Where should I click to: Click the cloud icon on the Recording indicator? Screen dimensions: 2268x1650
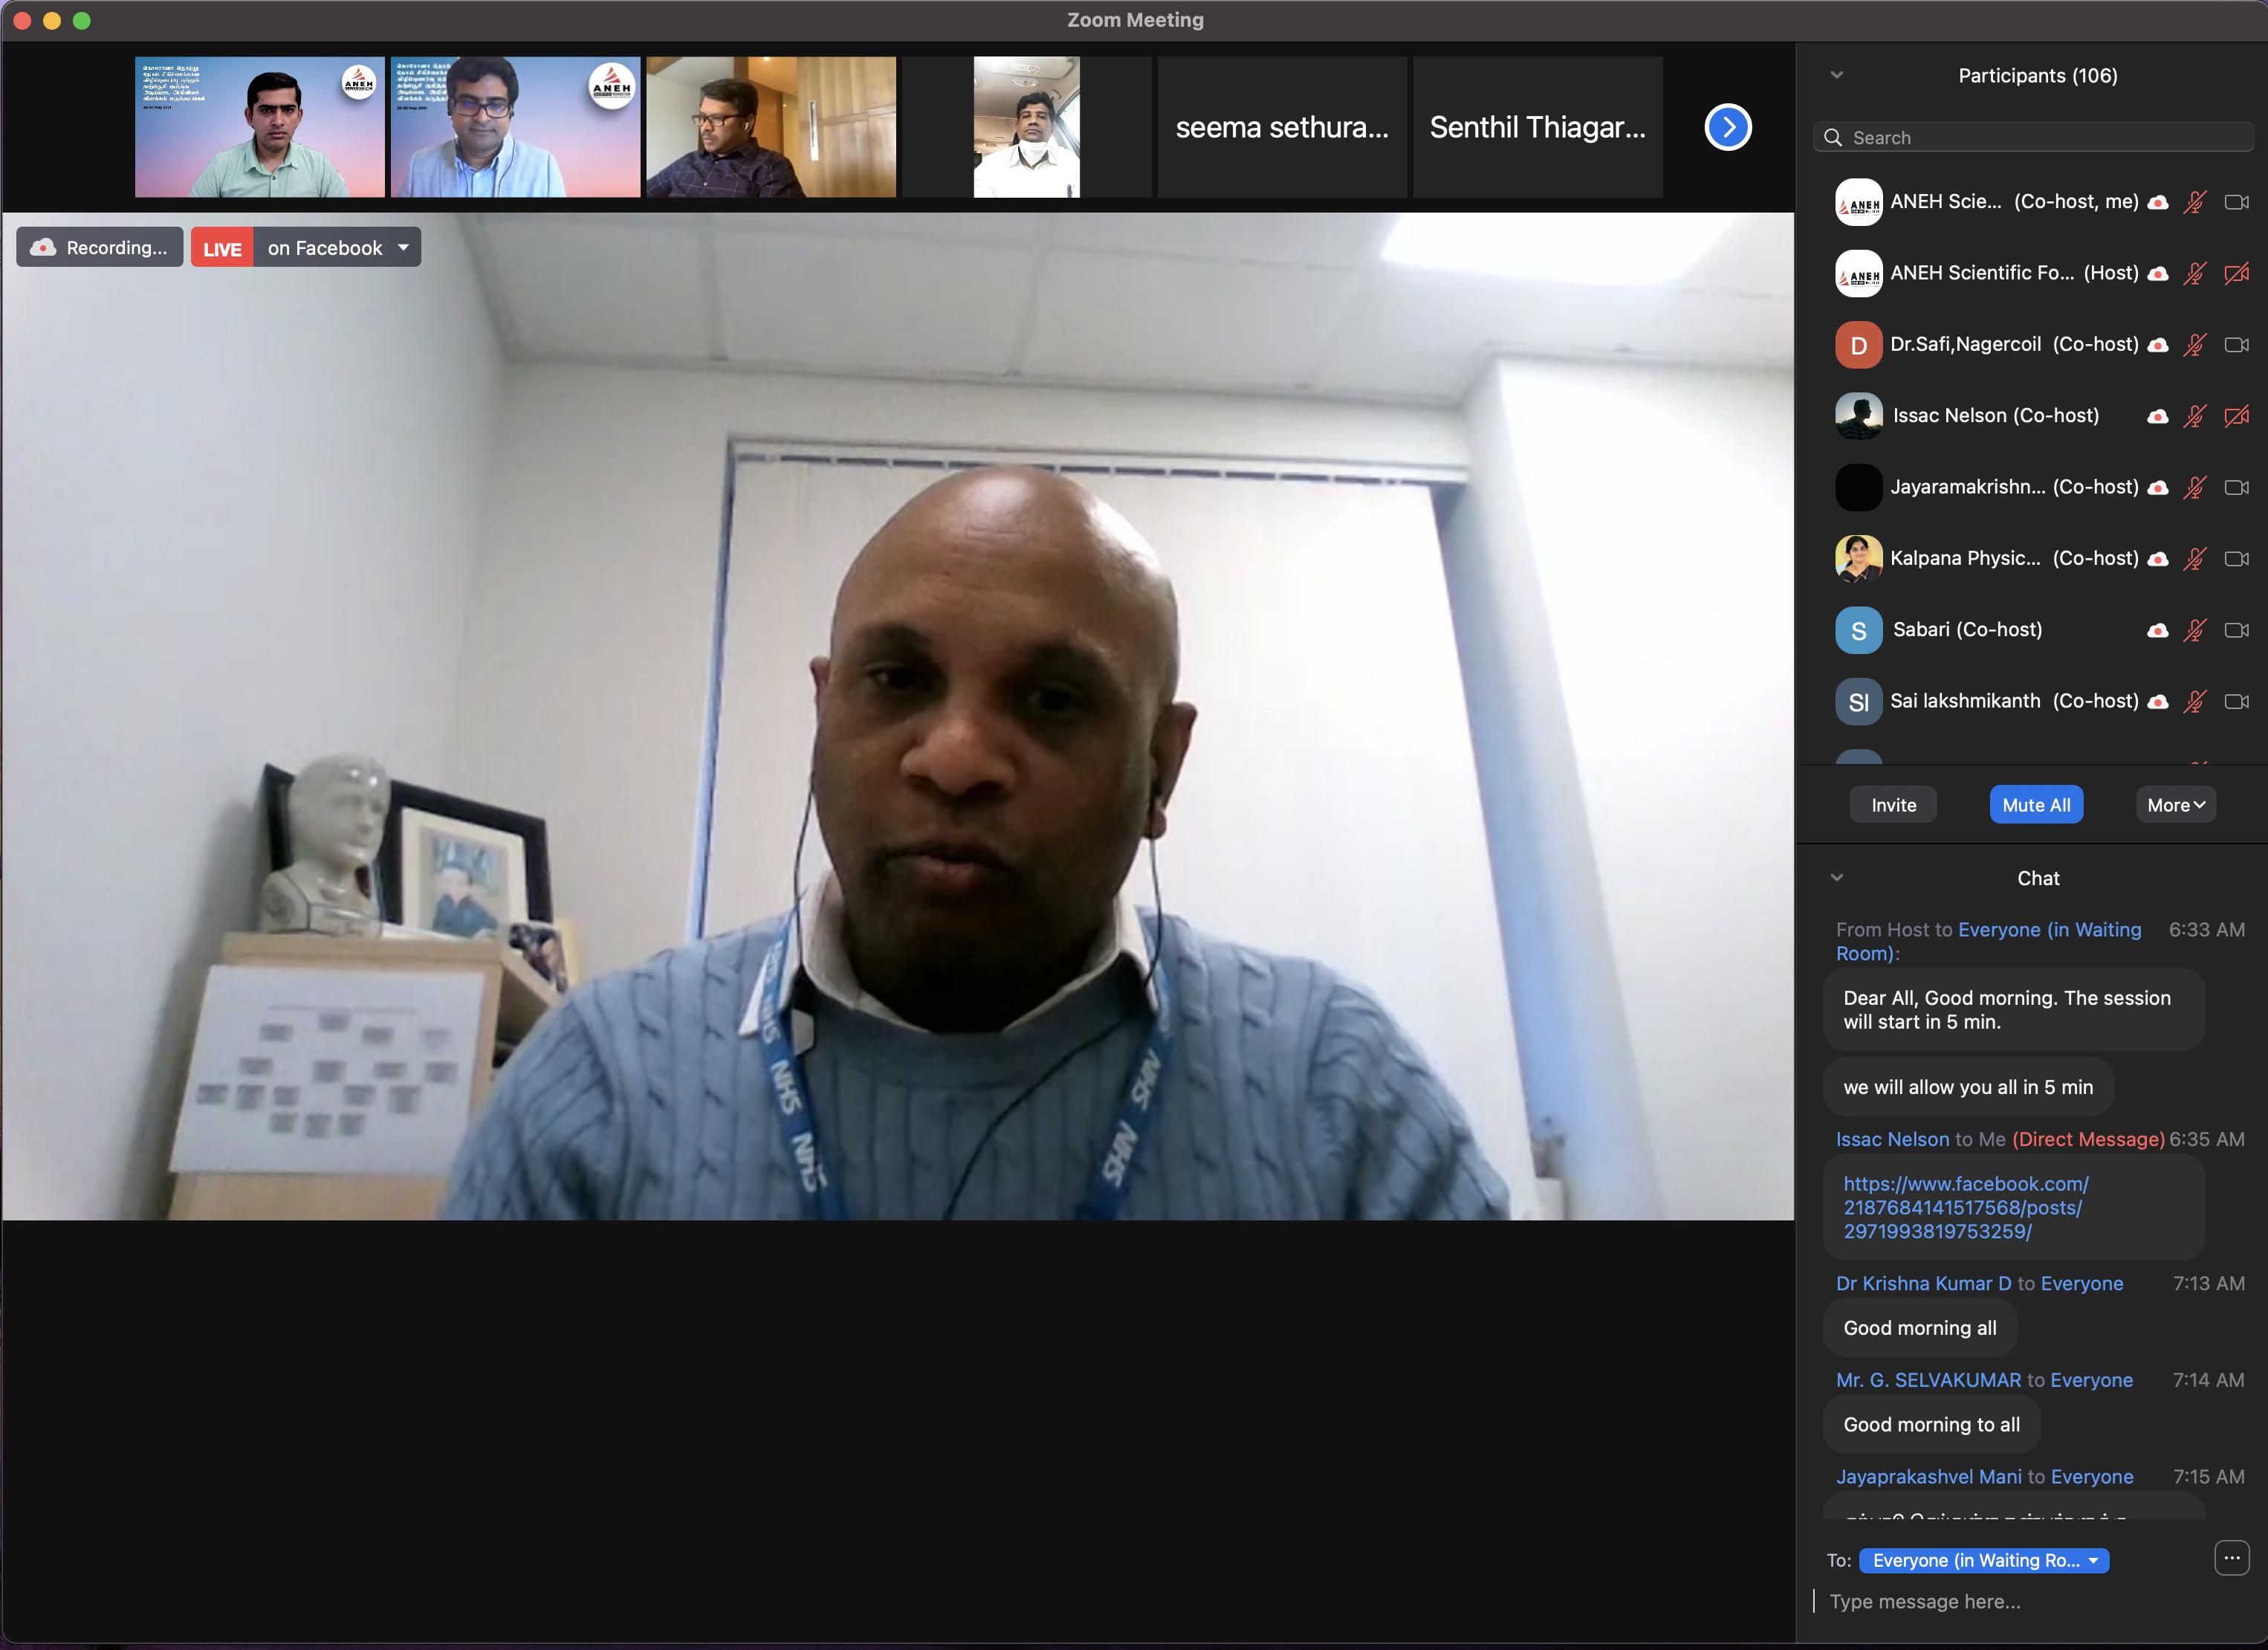tap(43, 248)
